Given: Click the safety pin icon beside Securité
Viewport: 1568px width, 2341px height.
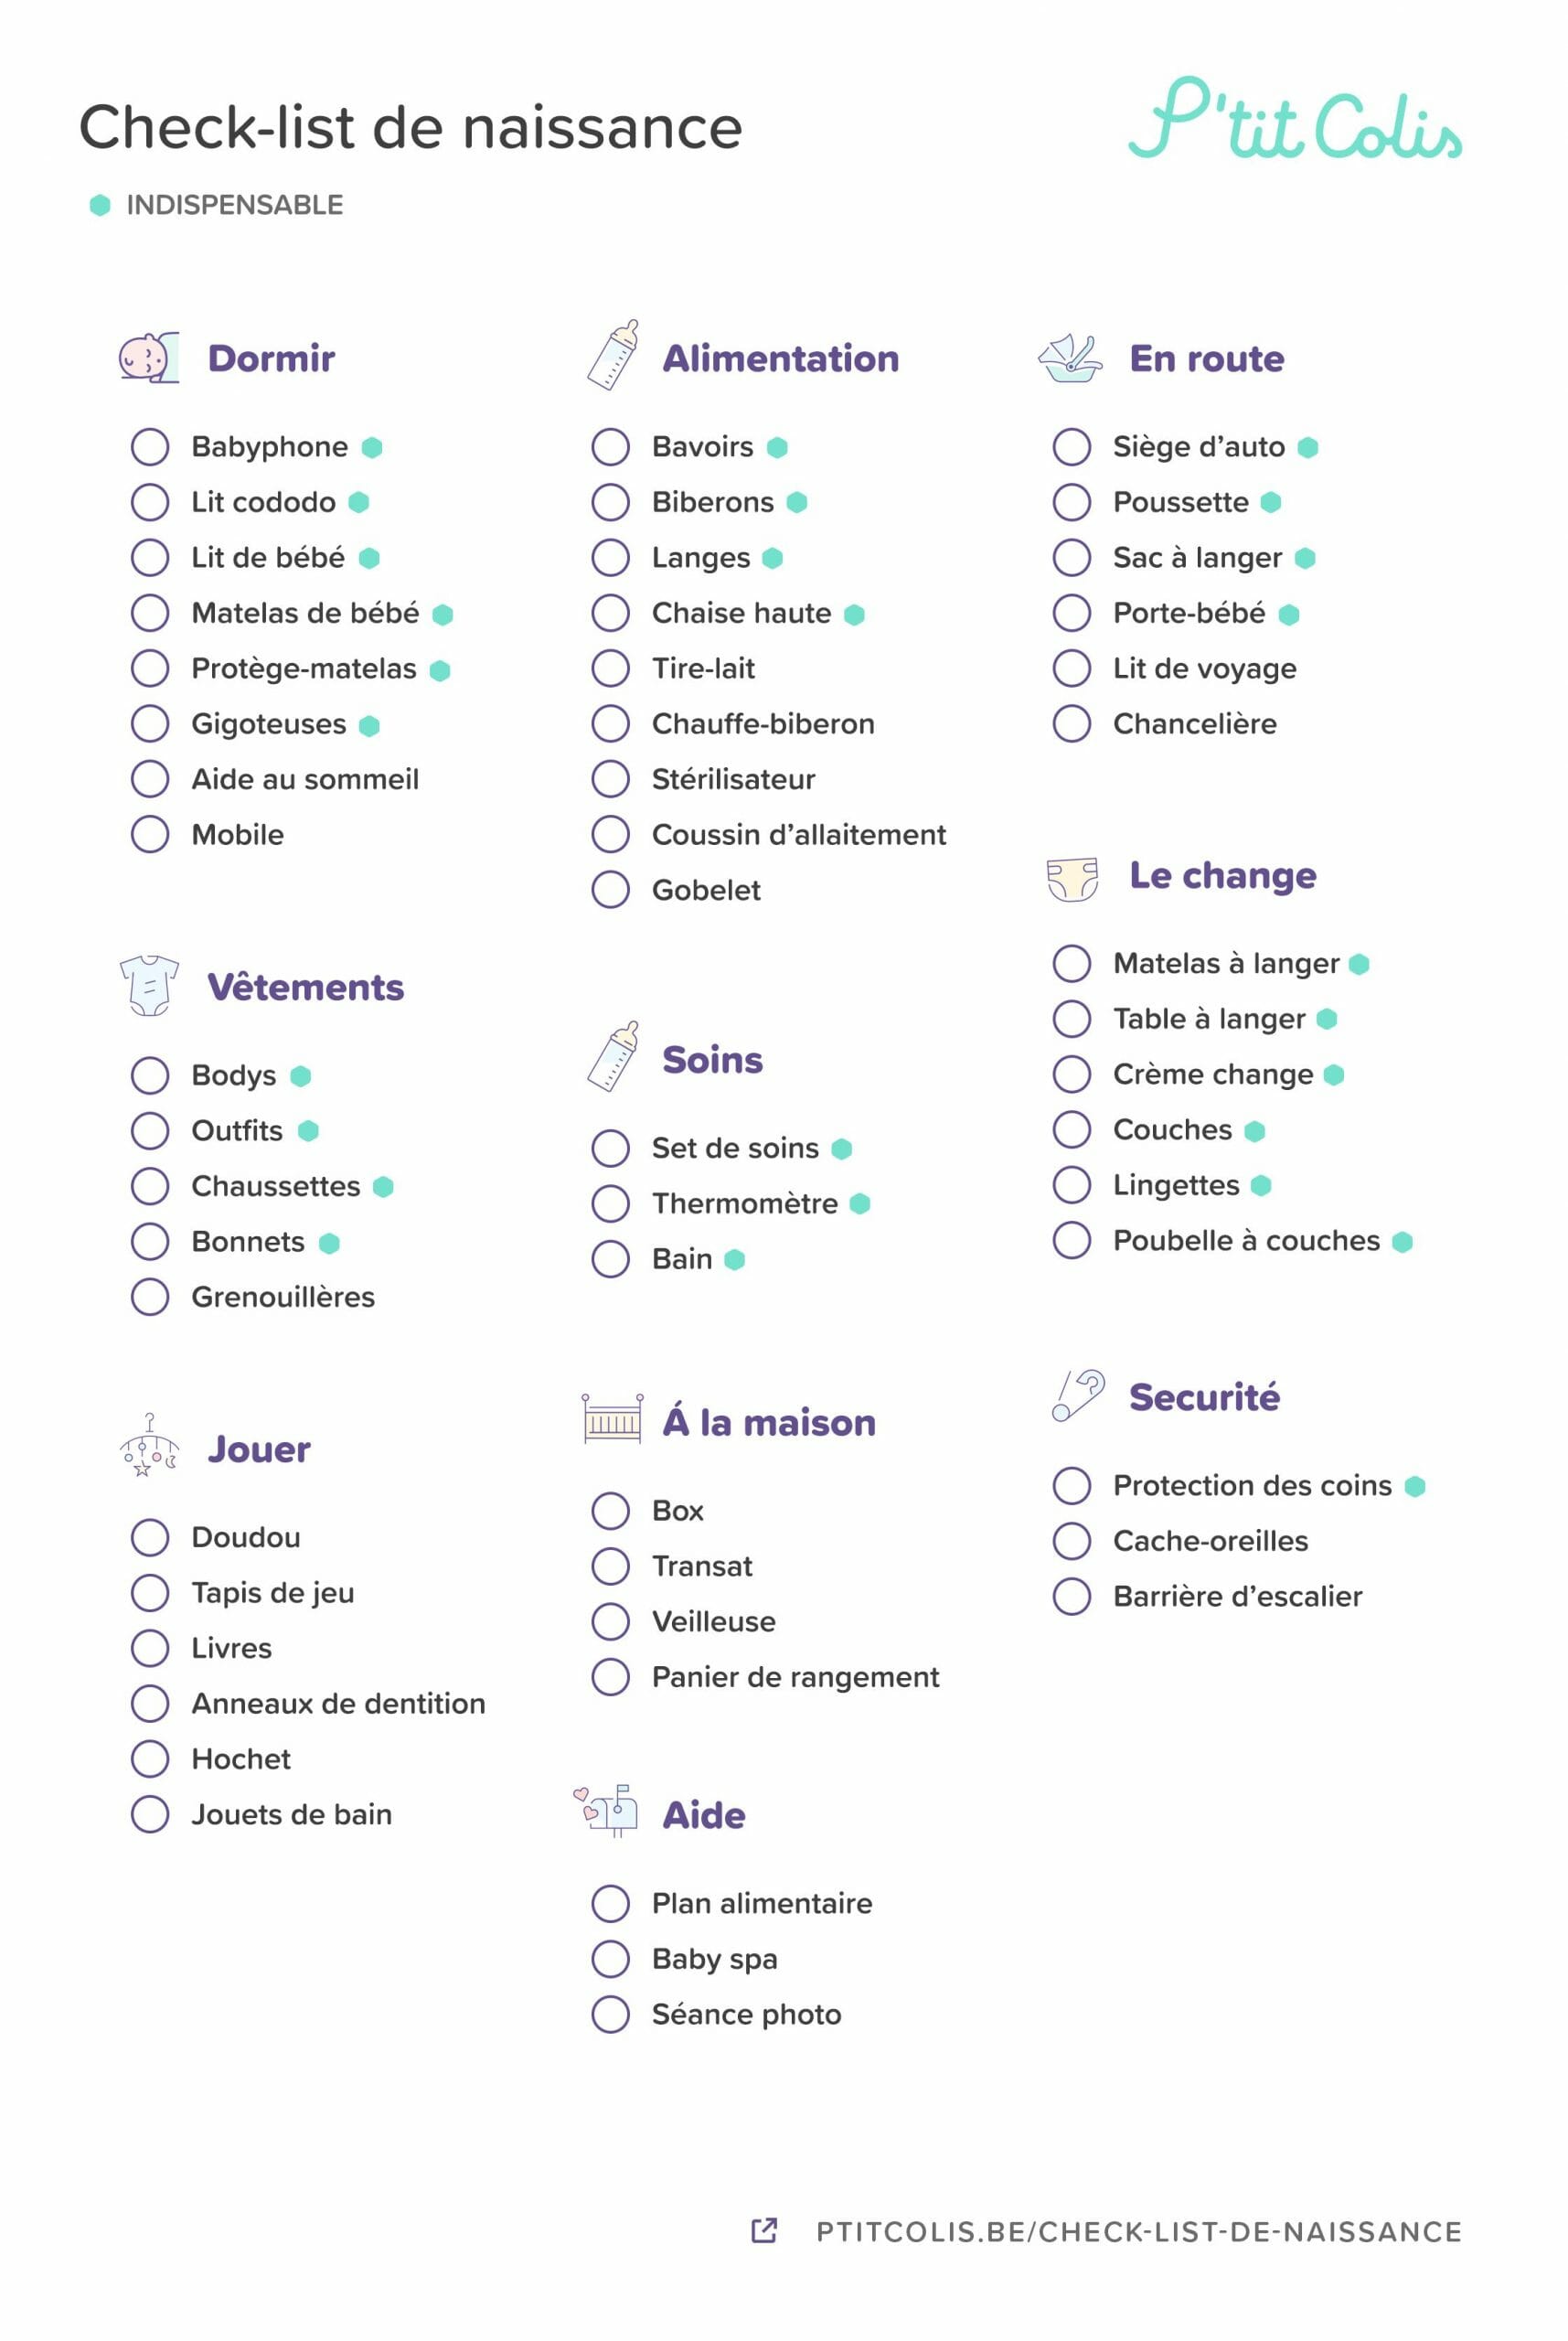Looking at the screenshot, I should (1078, 1395).
